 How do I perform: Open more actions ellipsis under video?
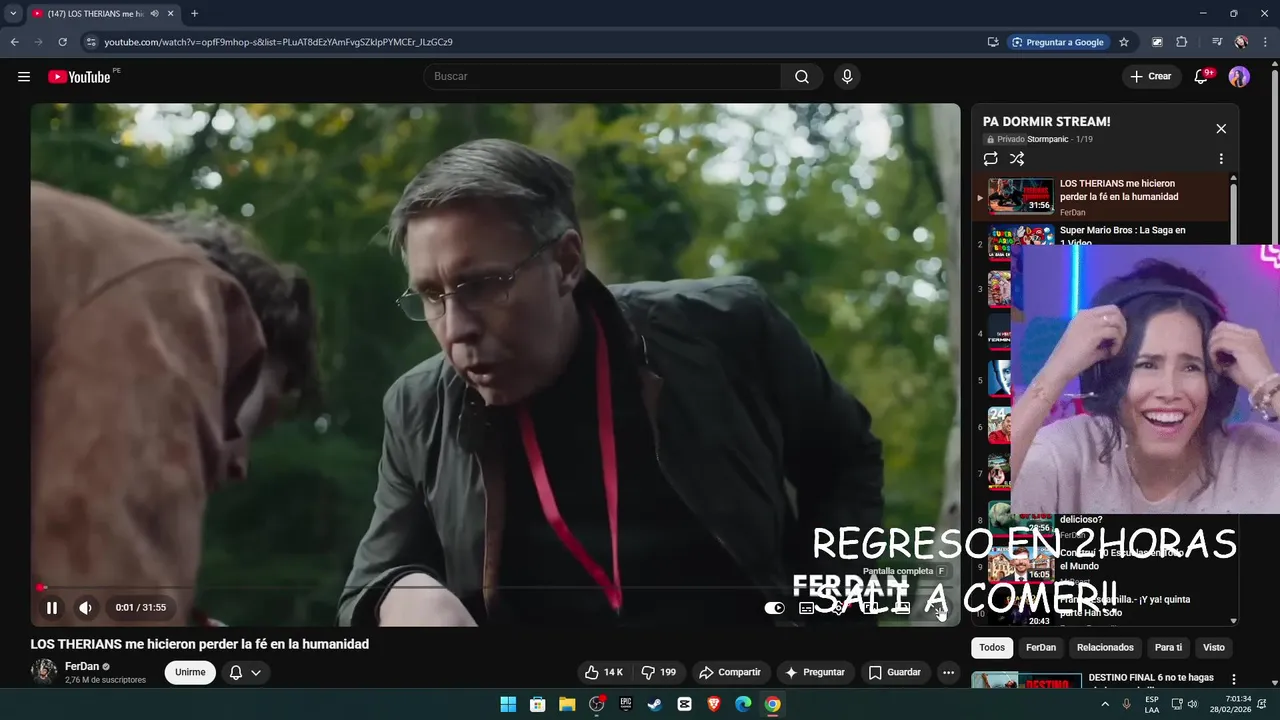948,673
